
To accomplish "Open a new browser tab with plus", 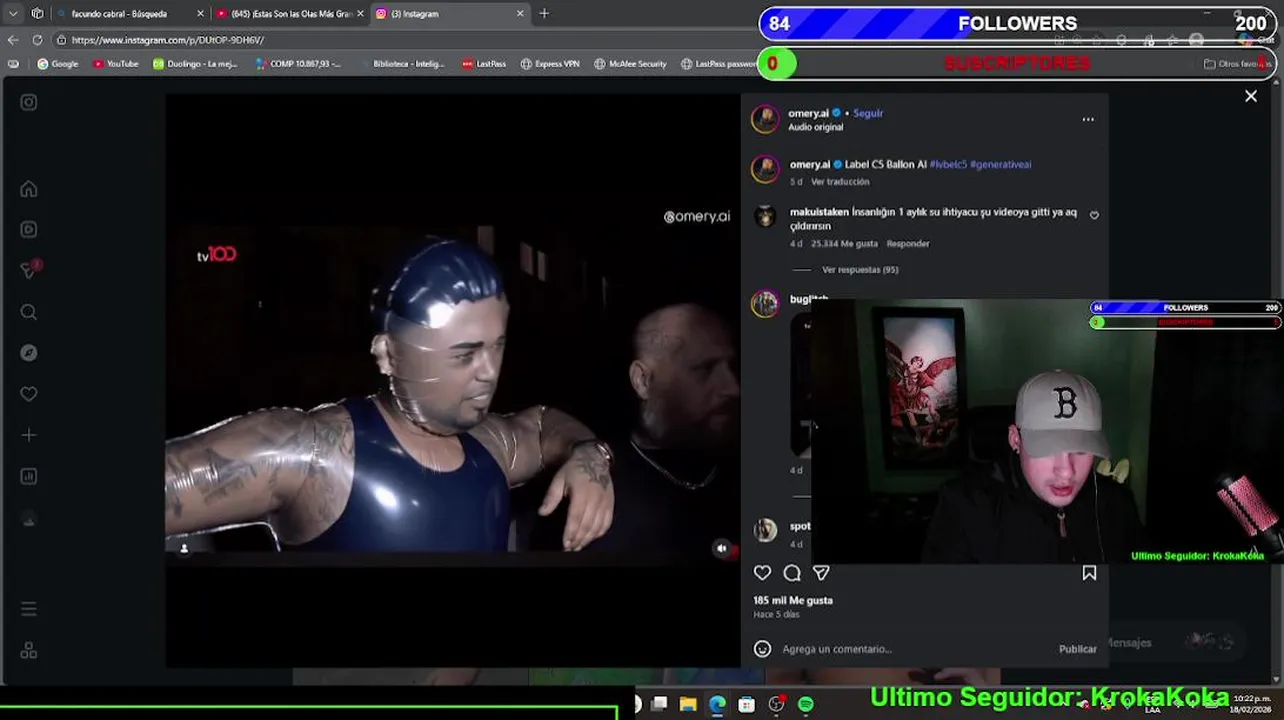I will [x=544, y=13].
